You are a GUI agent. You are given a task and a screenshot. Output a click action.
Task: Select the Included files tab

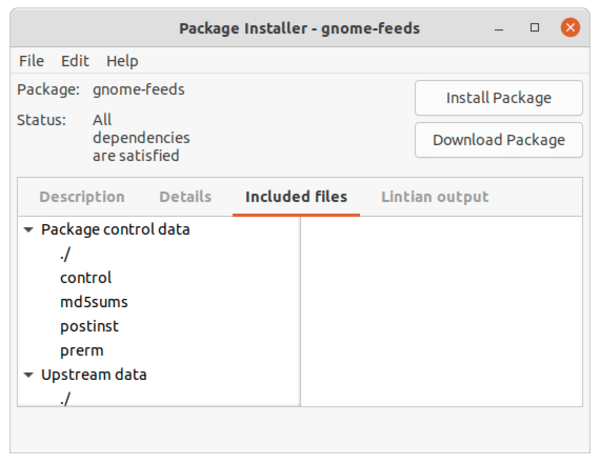296,197
